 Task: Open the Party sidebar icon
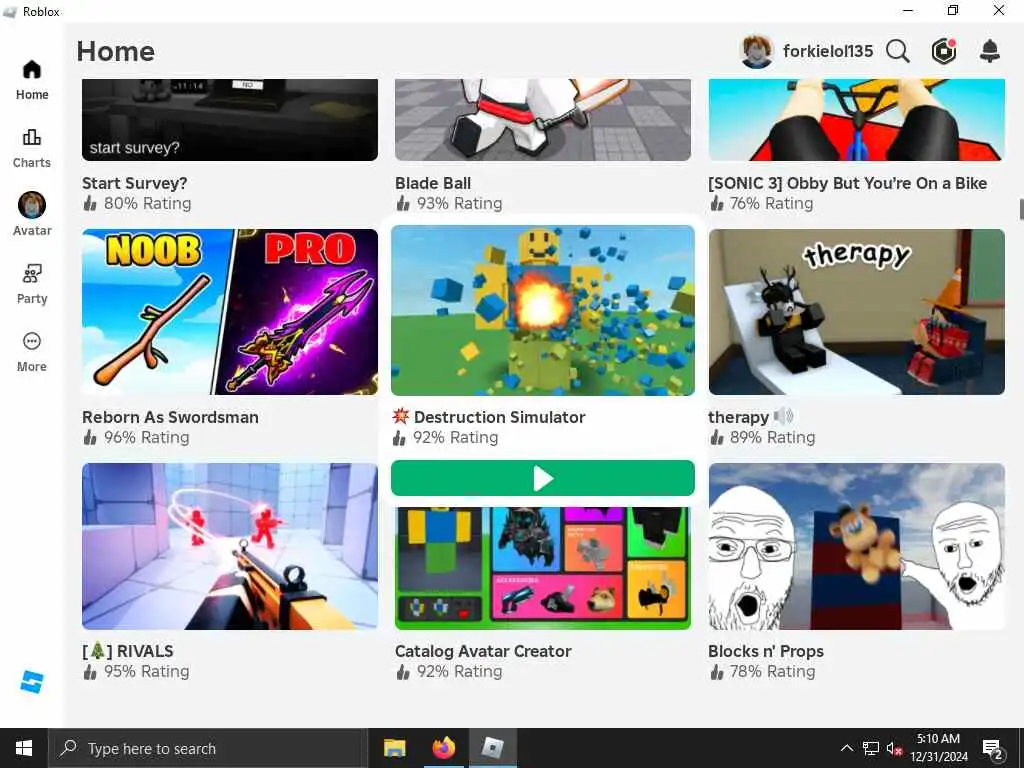point(31,284)
